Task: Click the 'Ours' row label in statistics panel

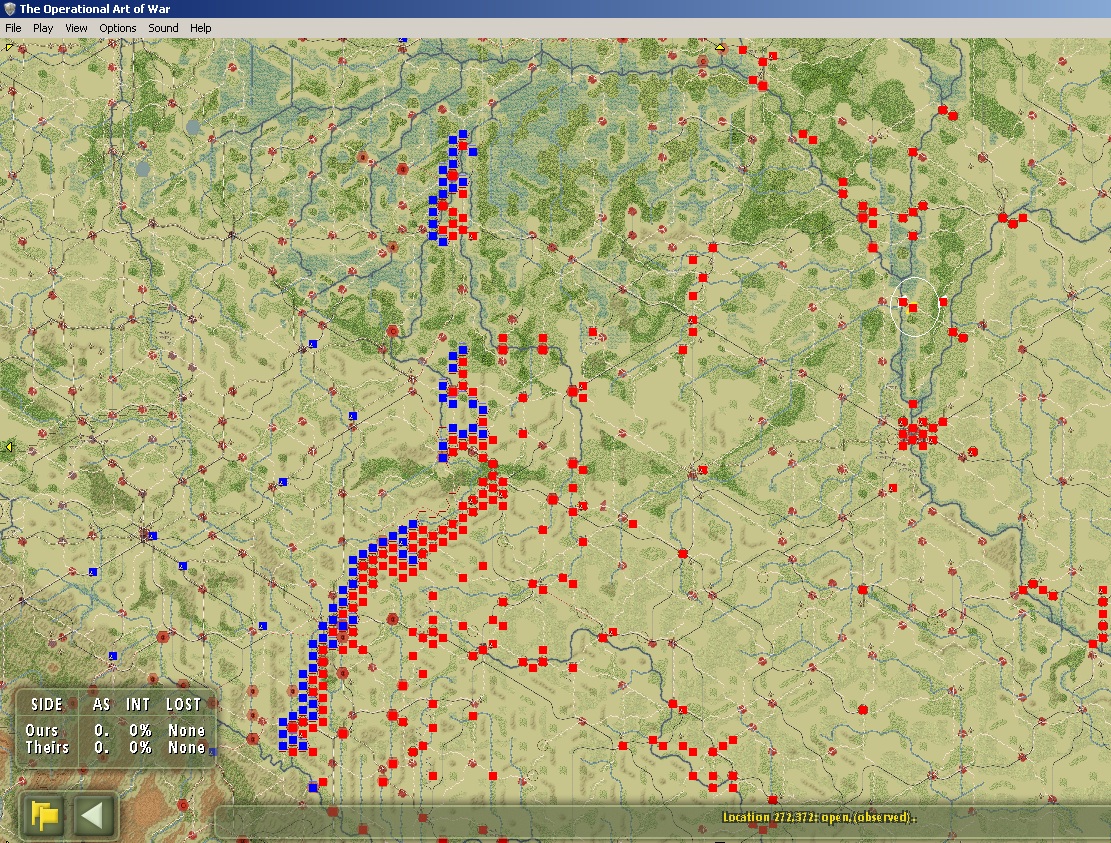Action: pyautogui.click(x=42, y=730)
